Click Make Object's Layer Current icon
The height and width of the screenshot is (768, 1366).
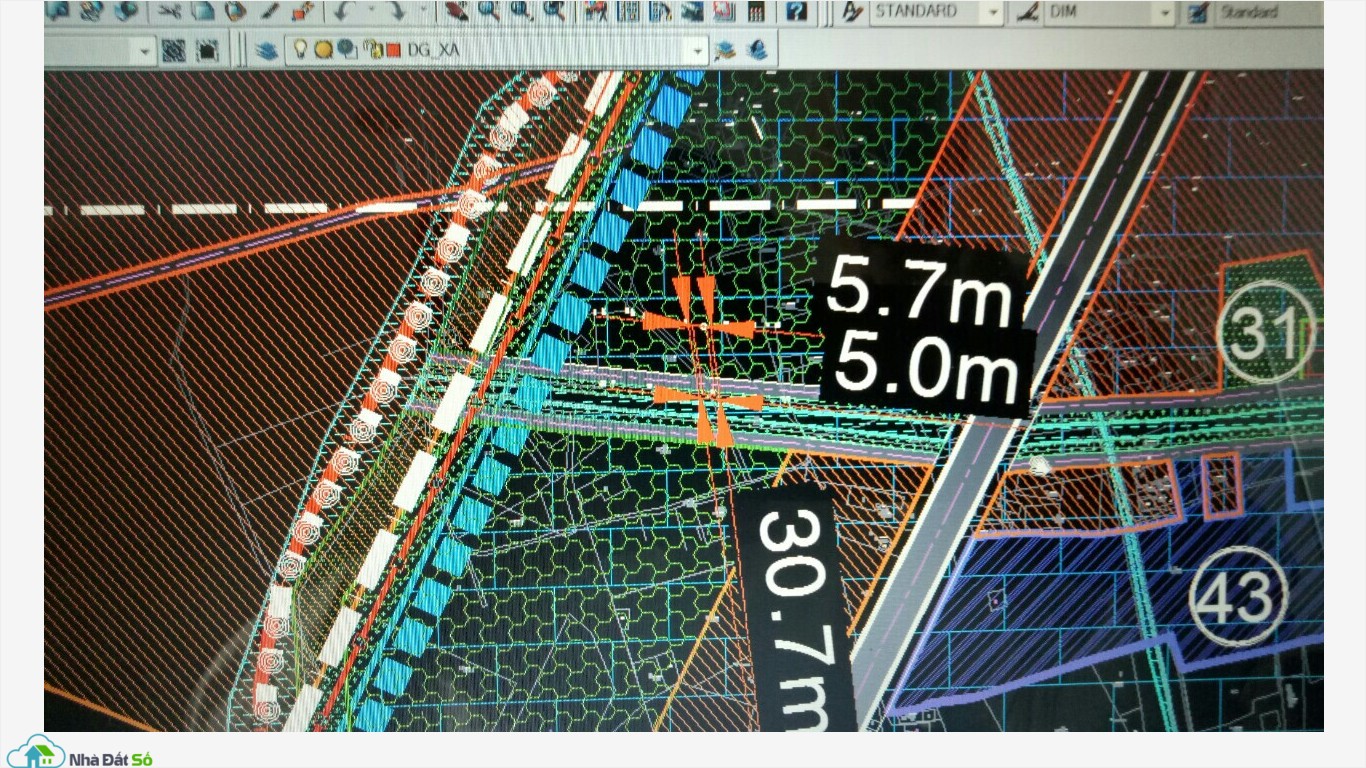[725, 50]
